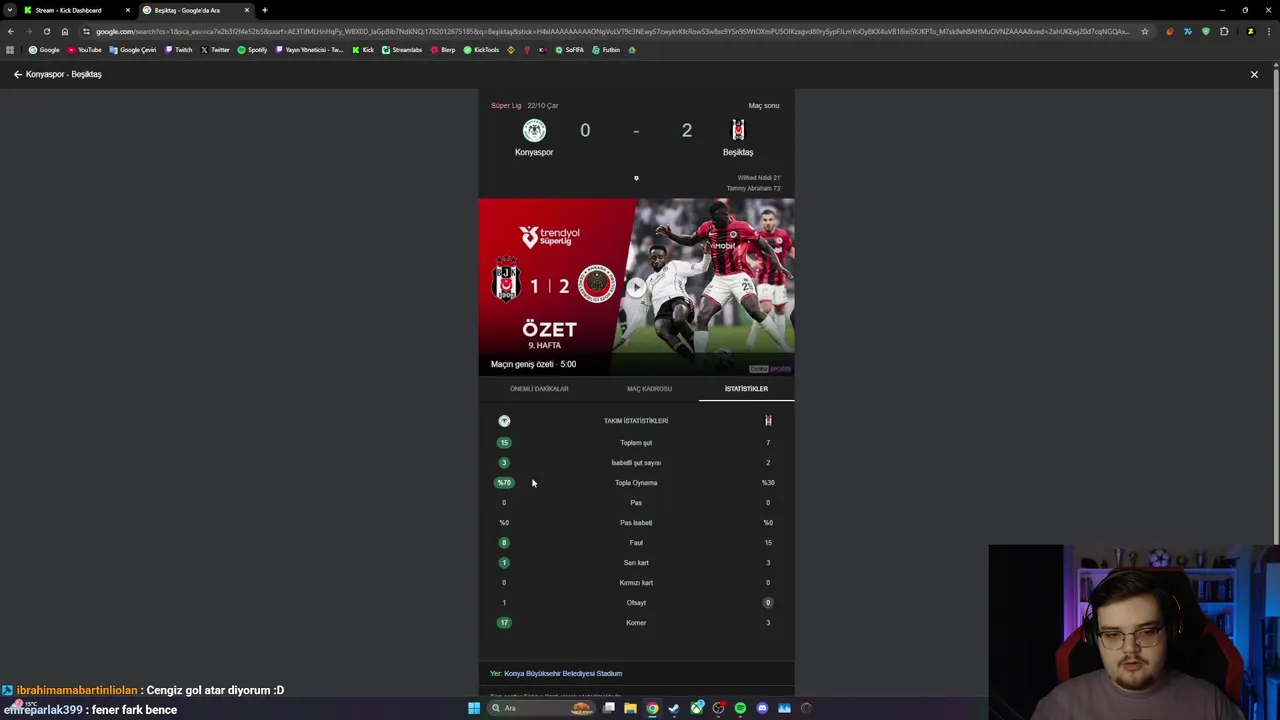Image resolution: width=1280 pixels, height=720 pixels.
Task: Open the Twitch bookmark
Action: pos(179,50)
